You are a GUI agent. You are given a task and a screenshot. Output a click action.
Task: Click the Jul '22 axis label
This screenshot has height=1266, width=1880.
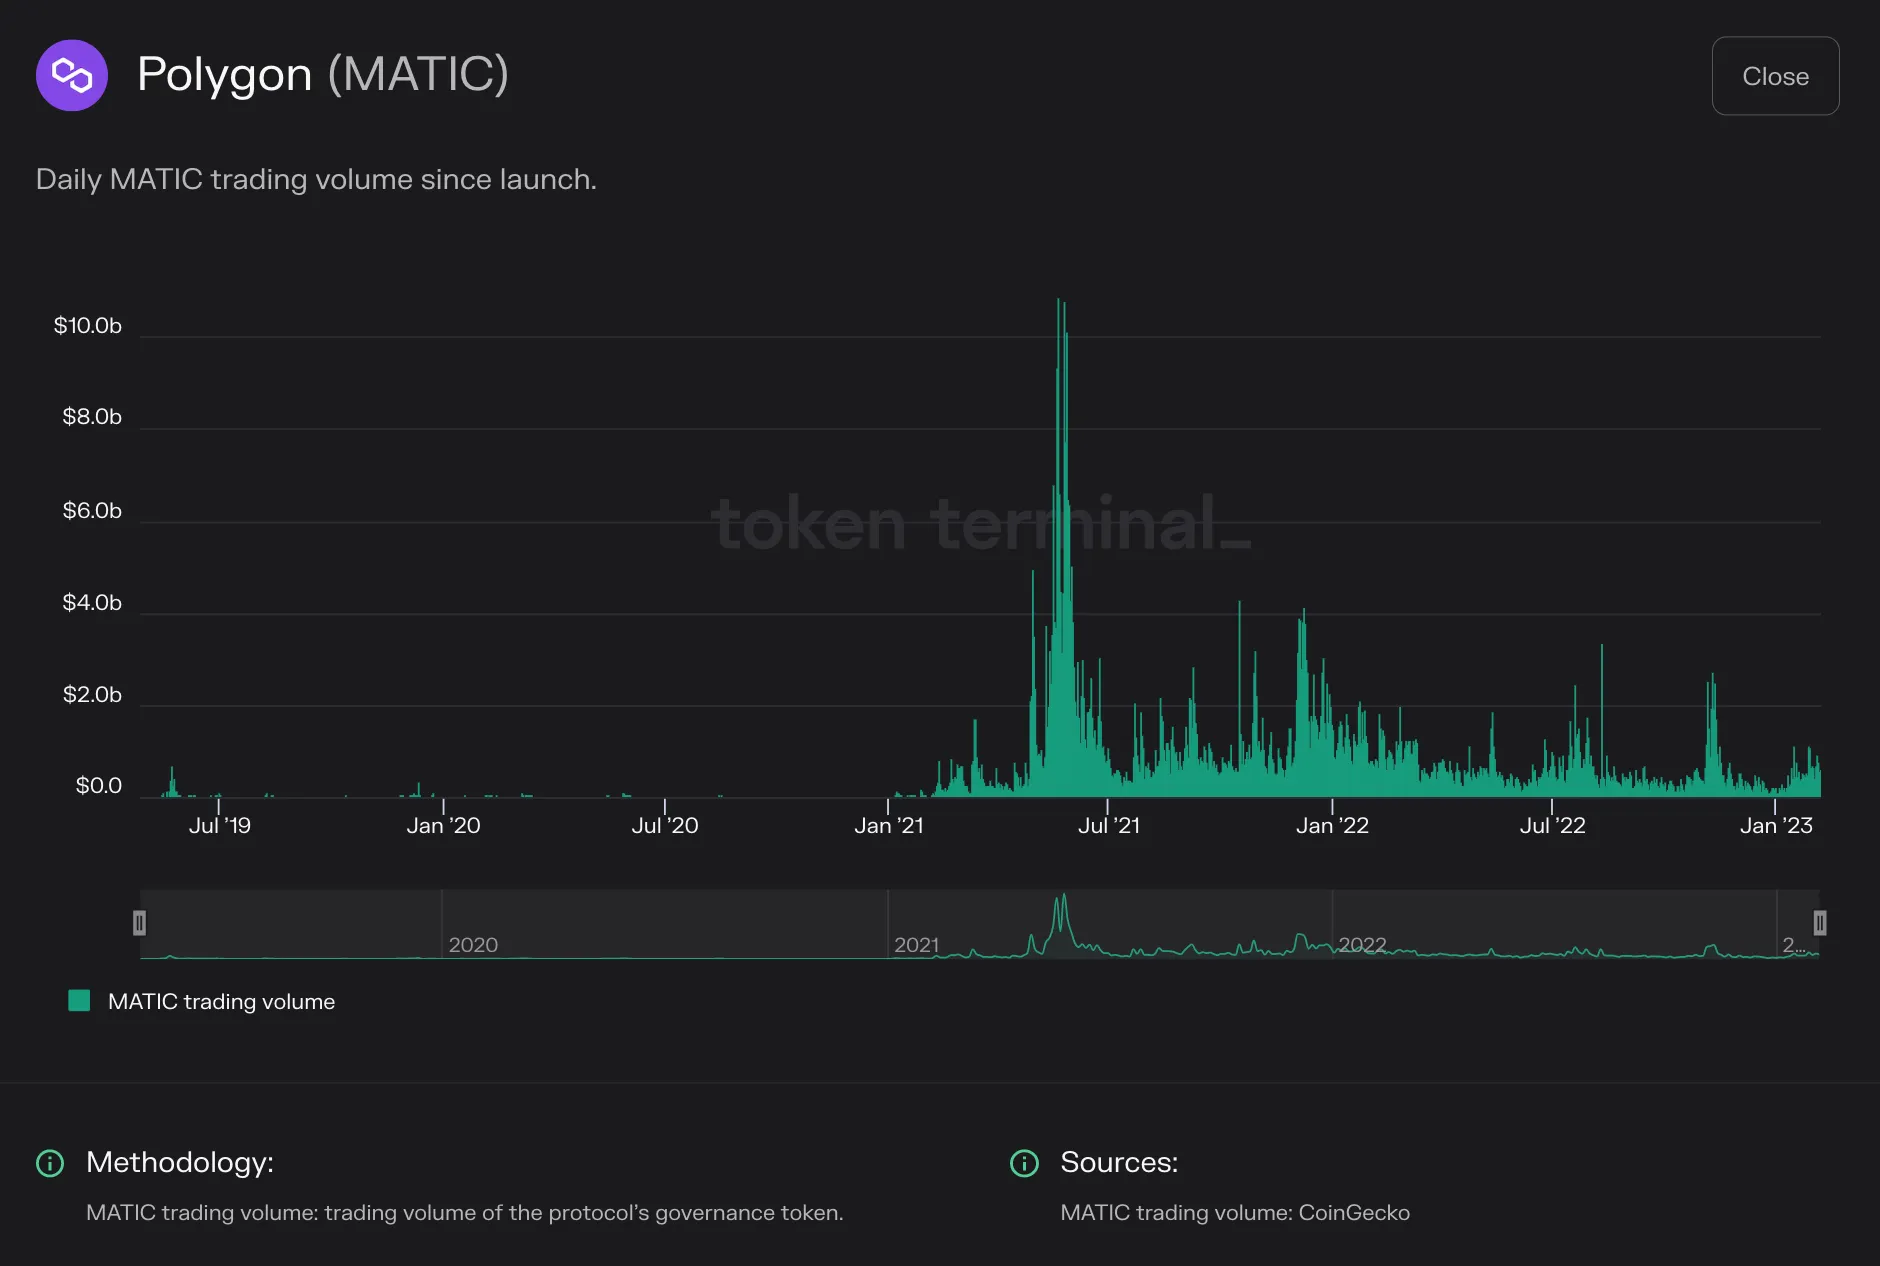click(x=1552, y=826)
